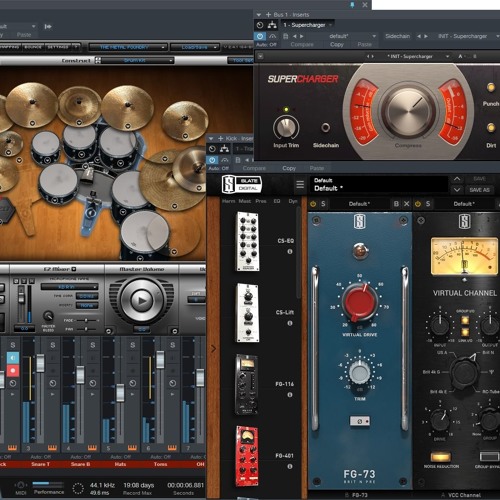Open the 1 - Supercharger insert selector dropdown
The width and height of the screenshot is (500, 500).
pos(307,25)
